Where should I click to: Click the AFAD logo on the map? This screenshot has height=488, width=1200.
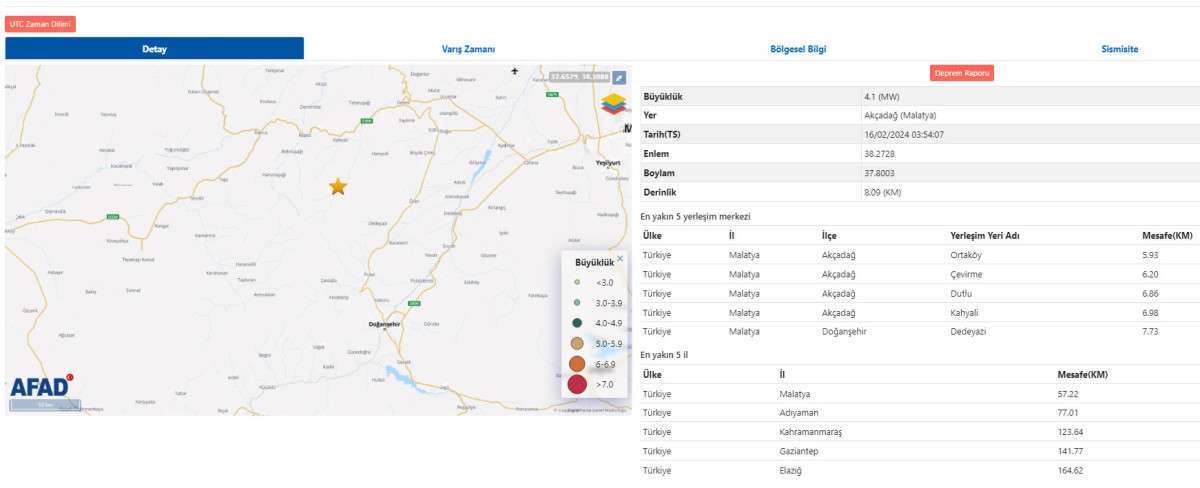(x=41, y=386)
